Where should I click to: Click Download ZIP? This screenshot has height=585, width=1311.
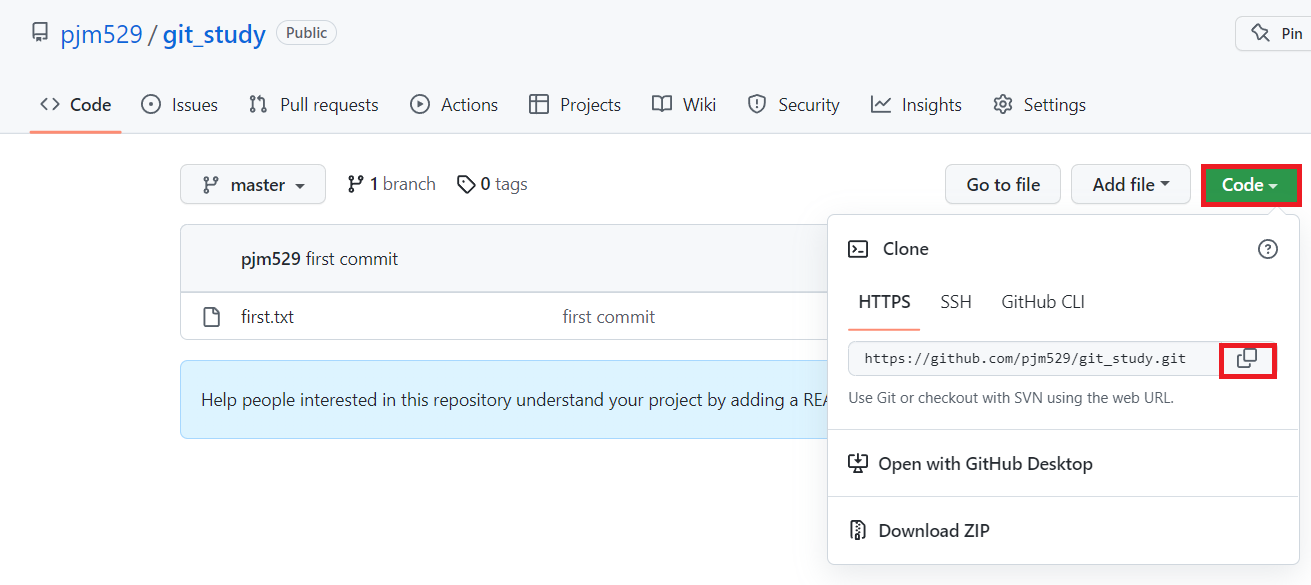[934, 531]
